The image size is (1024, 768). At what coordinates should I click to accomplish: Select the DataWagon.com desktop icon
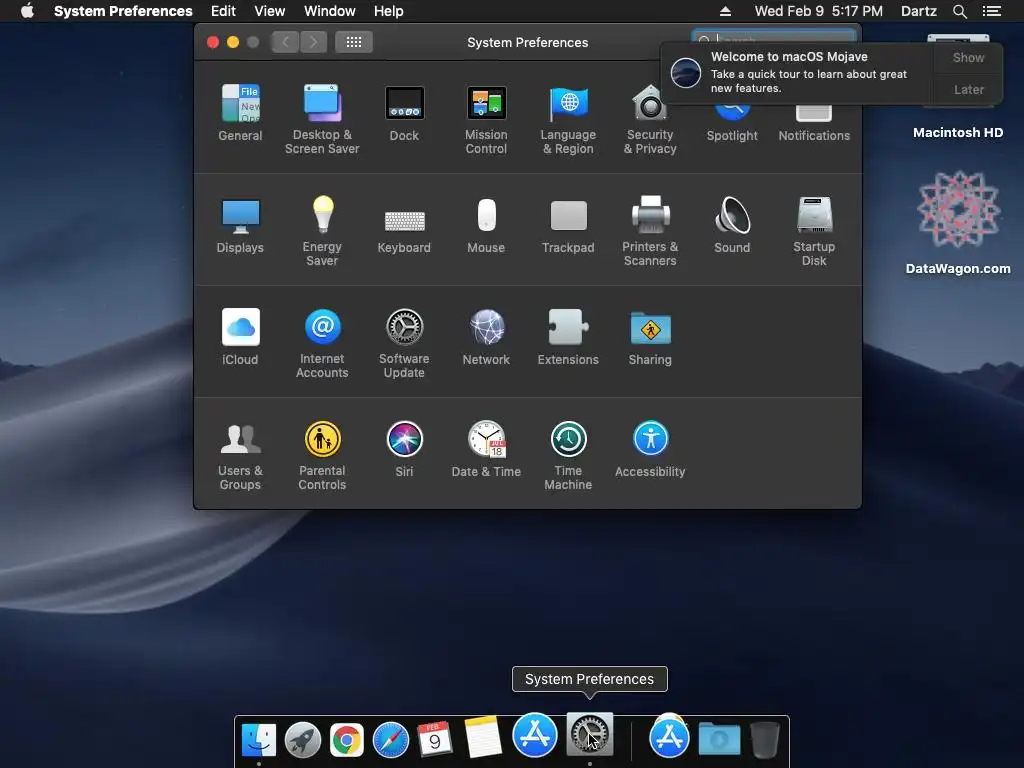coord(958,223)
